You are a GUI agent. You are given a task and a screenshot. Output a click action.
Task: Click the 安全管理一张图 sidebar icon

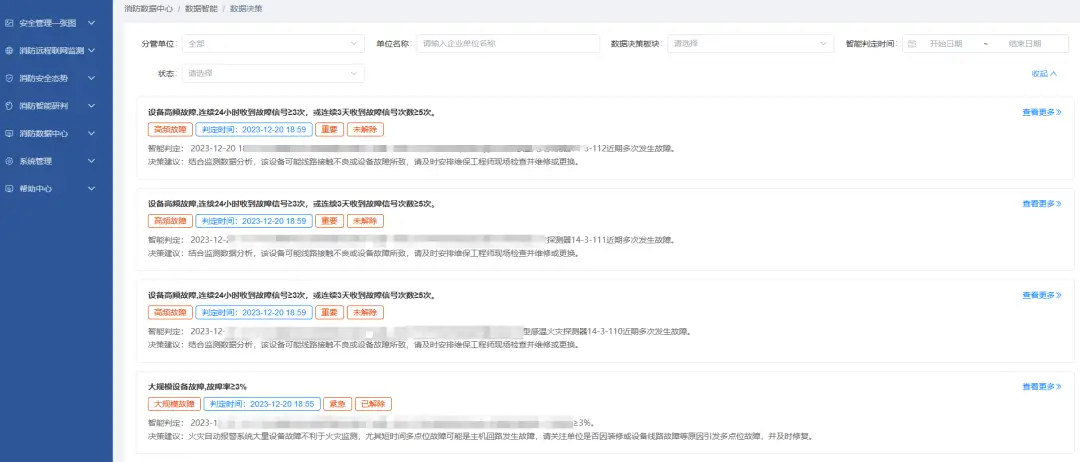click(9, 22)
